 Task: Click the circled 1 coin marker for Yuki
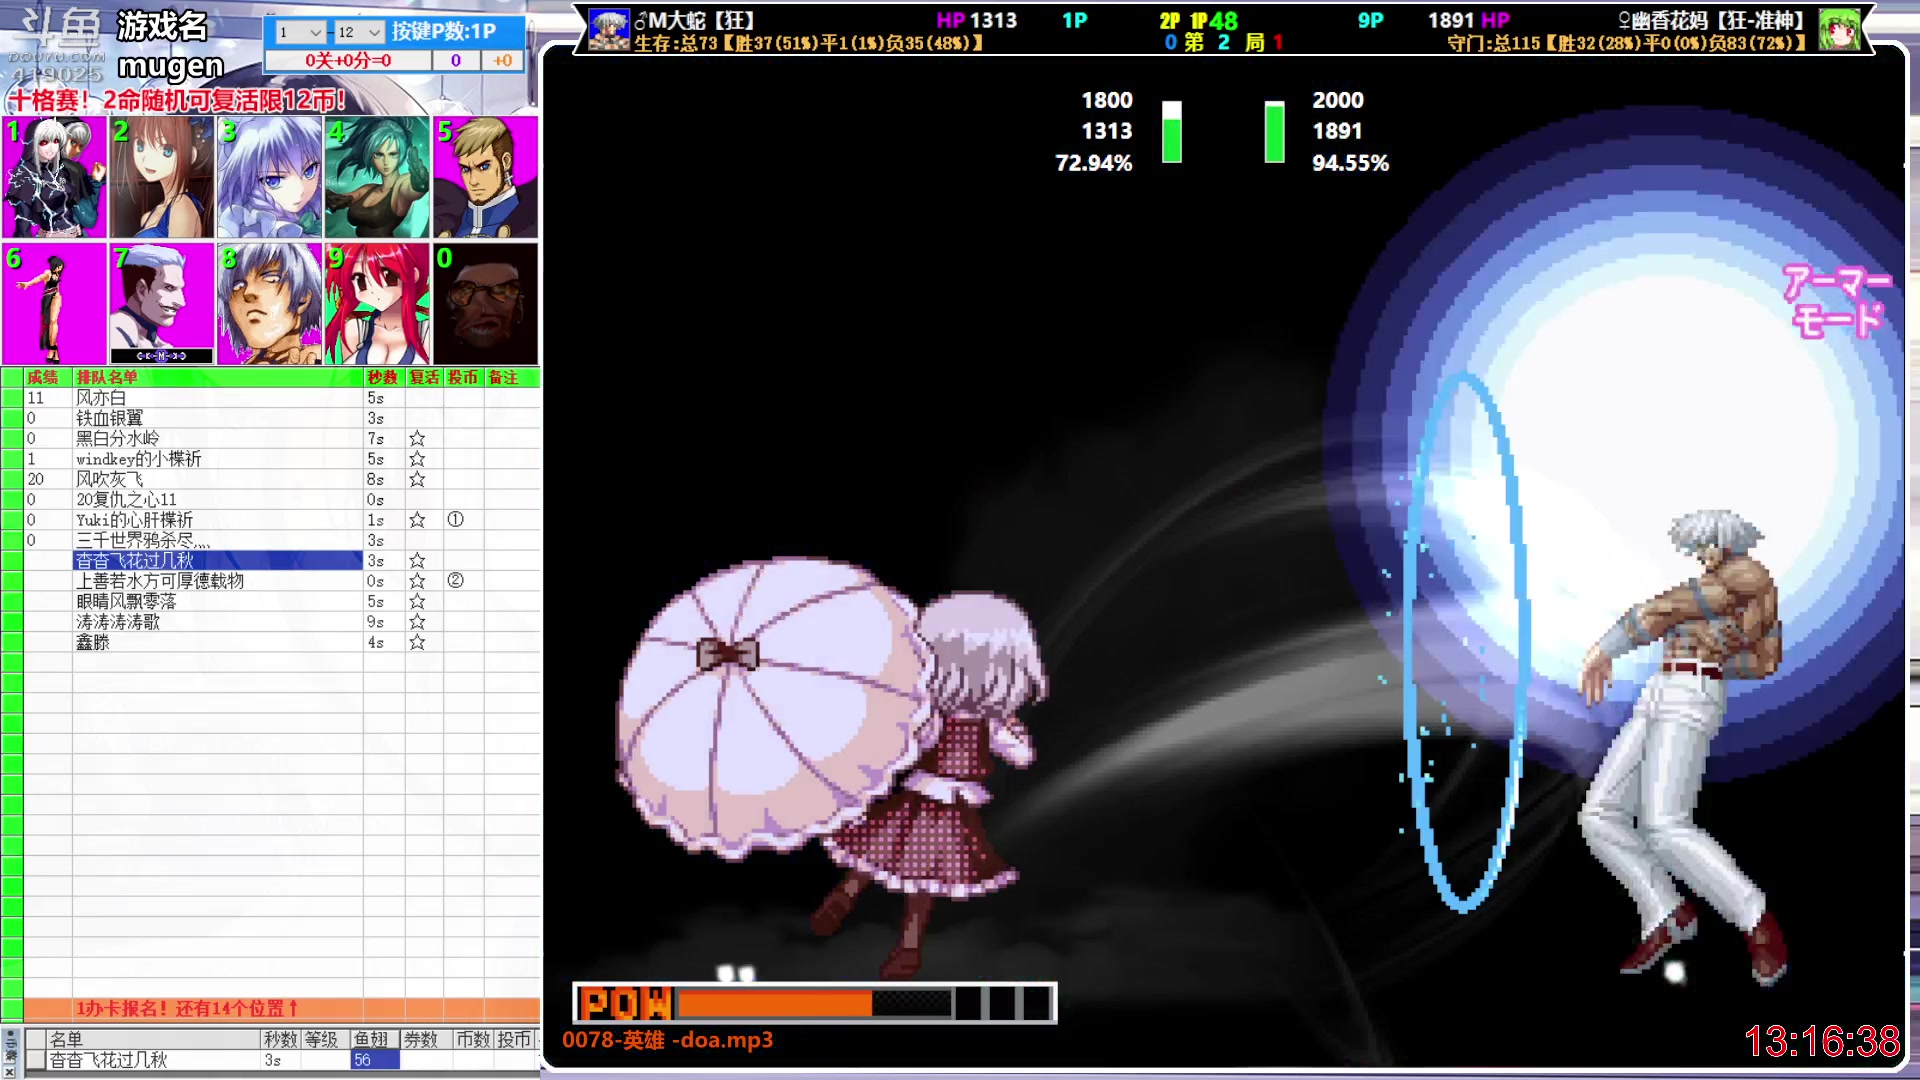tap(455, 520)
